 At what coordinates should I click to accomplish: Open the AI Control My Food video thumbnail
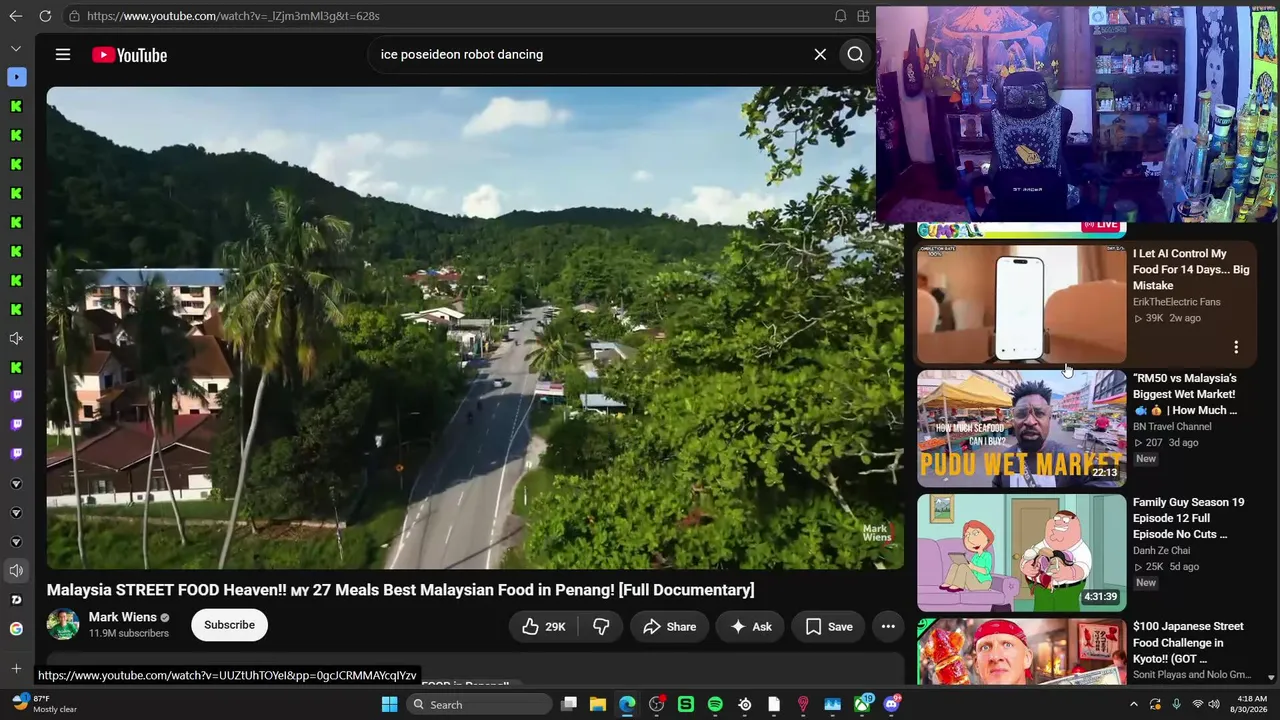pyautogui.click(x=1021, y=304)
